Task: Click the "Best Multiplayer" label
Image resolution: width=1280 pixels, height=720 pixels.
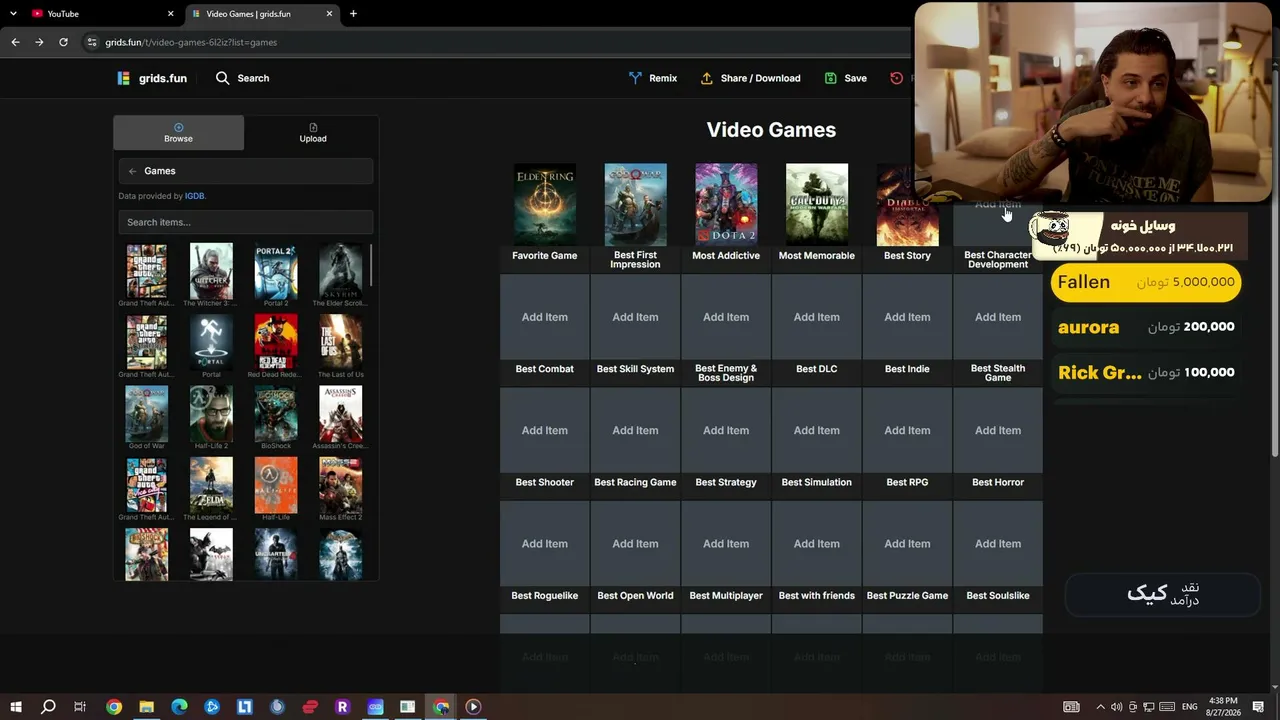Action: click(x=726, y=596)
